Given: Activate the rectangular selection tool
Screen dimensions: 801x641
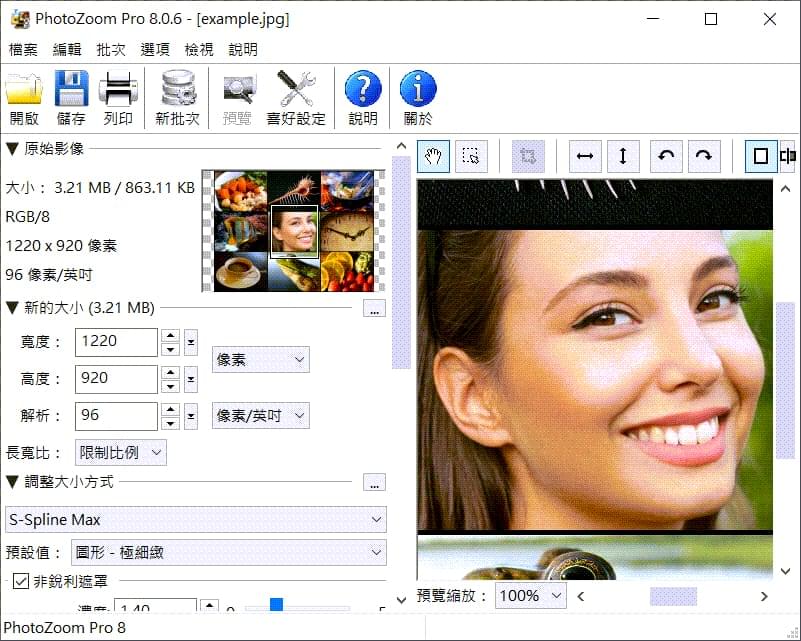Looking at the screenshot, I should pos(470,156).
